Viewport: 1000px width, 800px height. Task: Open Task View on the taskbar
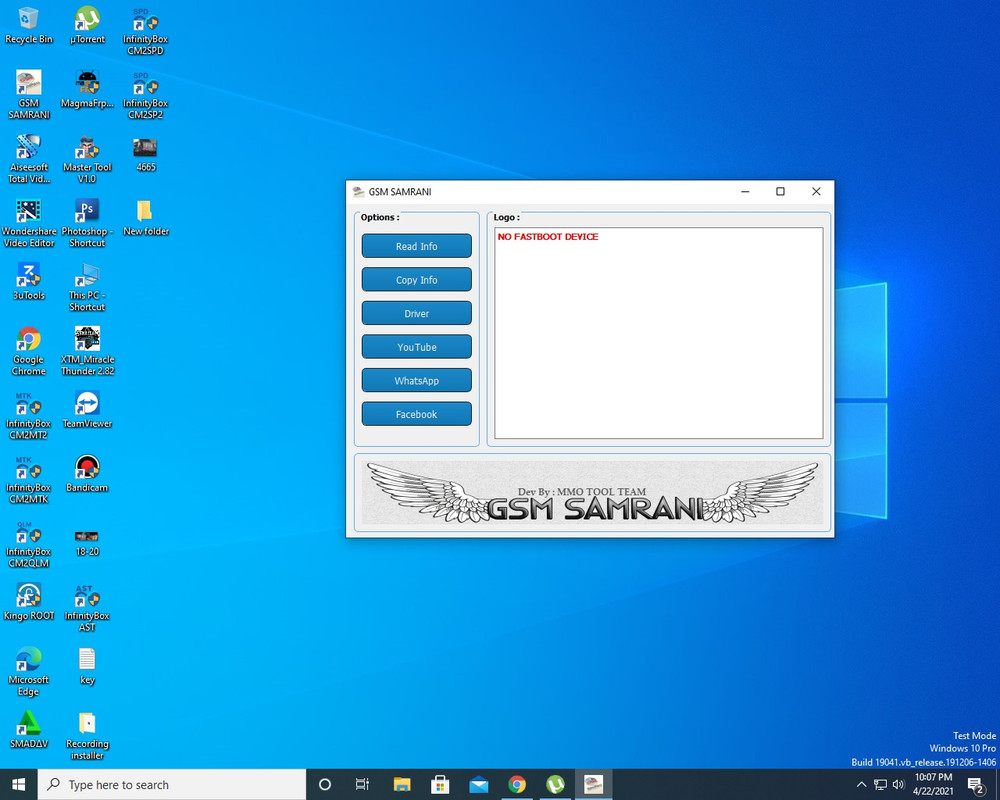[362, 784]
